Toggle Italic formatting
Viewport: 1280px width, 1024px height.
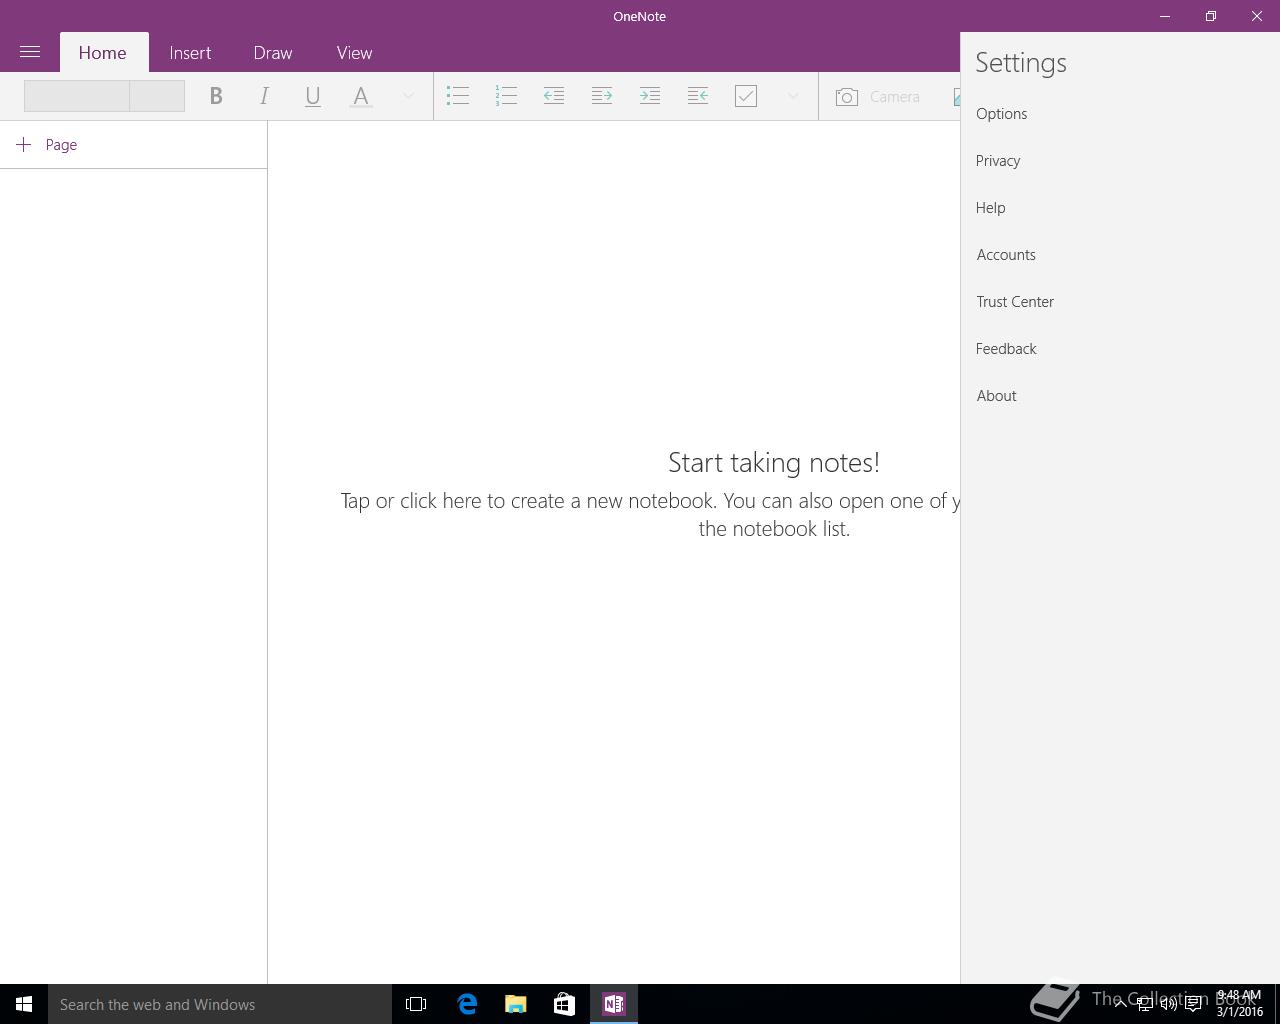tap(264, 96)
